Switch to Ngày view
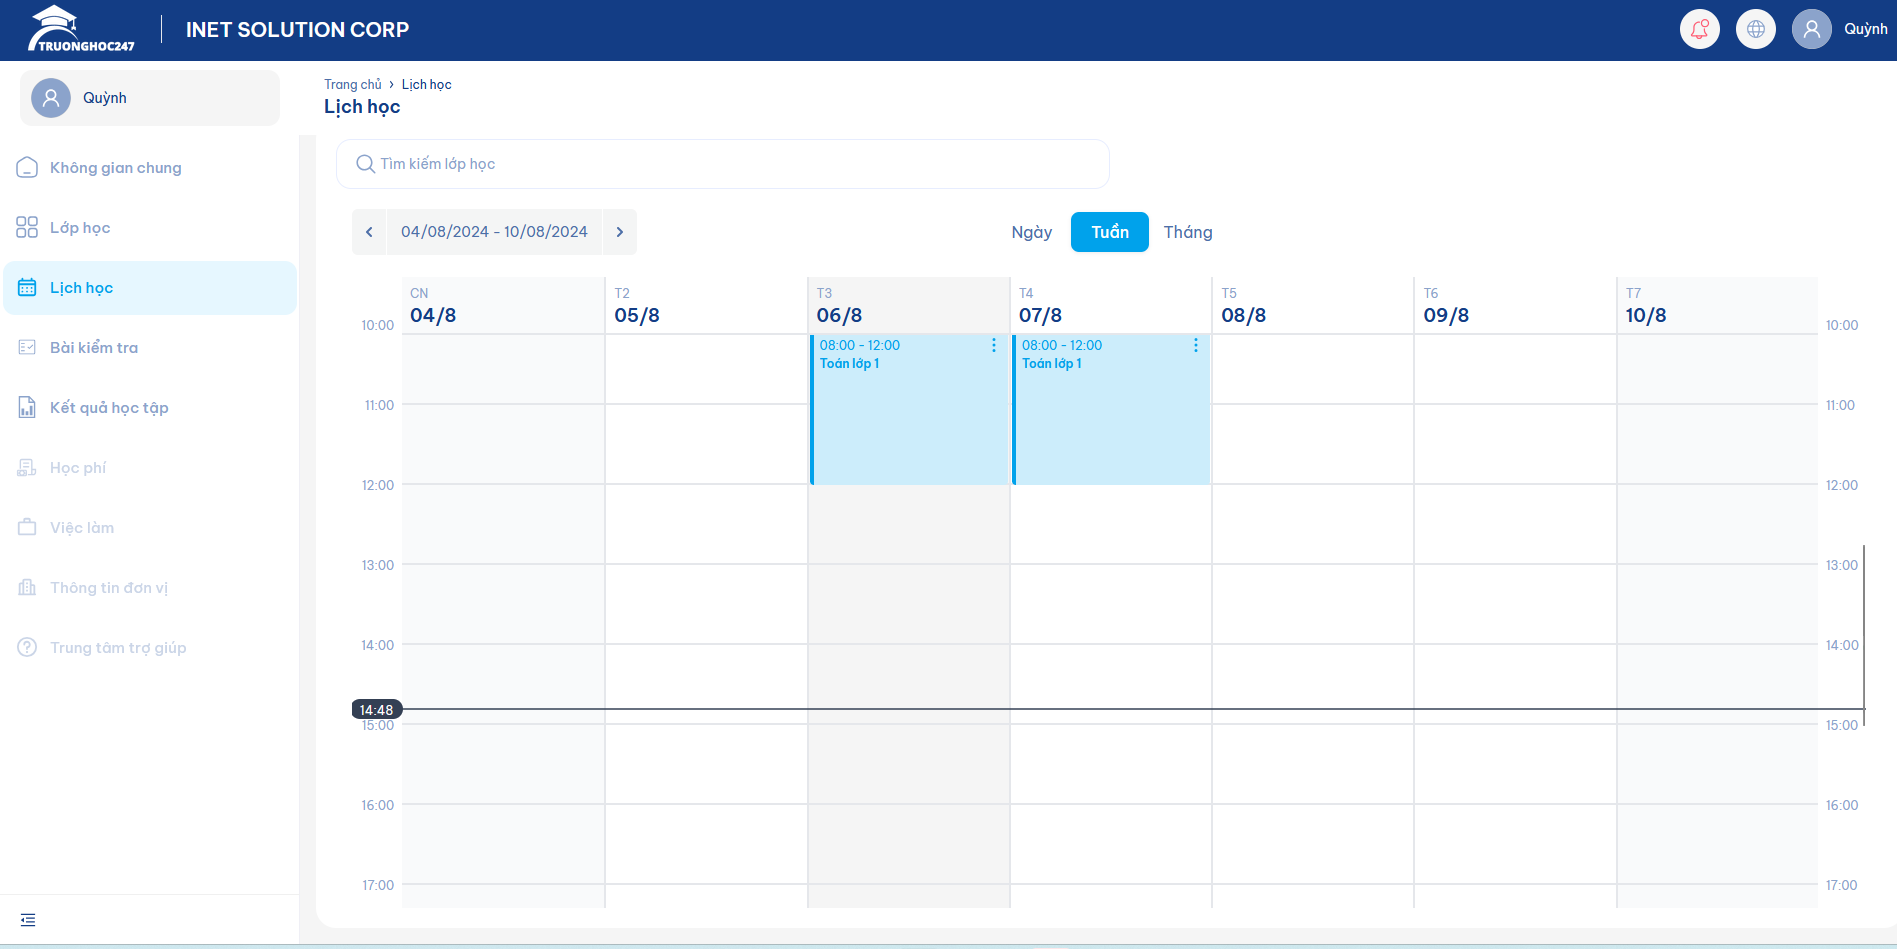 coord(1031,232)
